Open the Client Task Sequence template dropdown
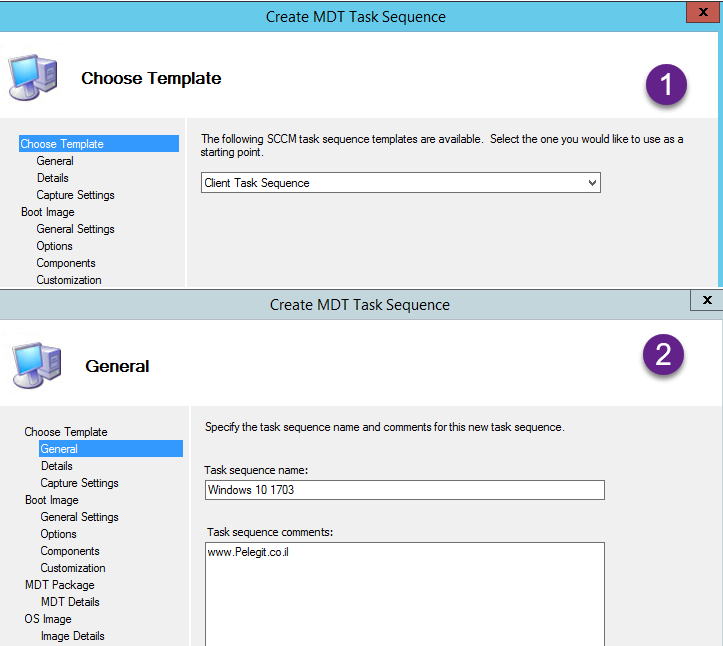 click(400, 183)
